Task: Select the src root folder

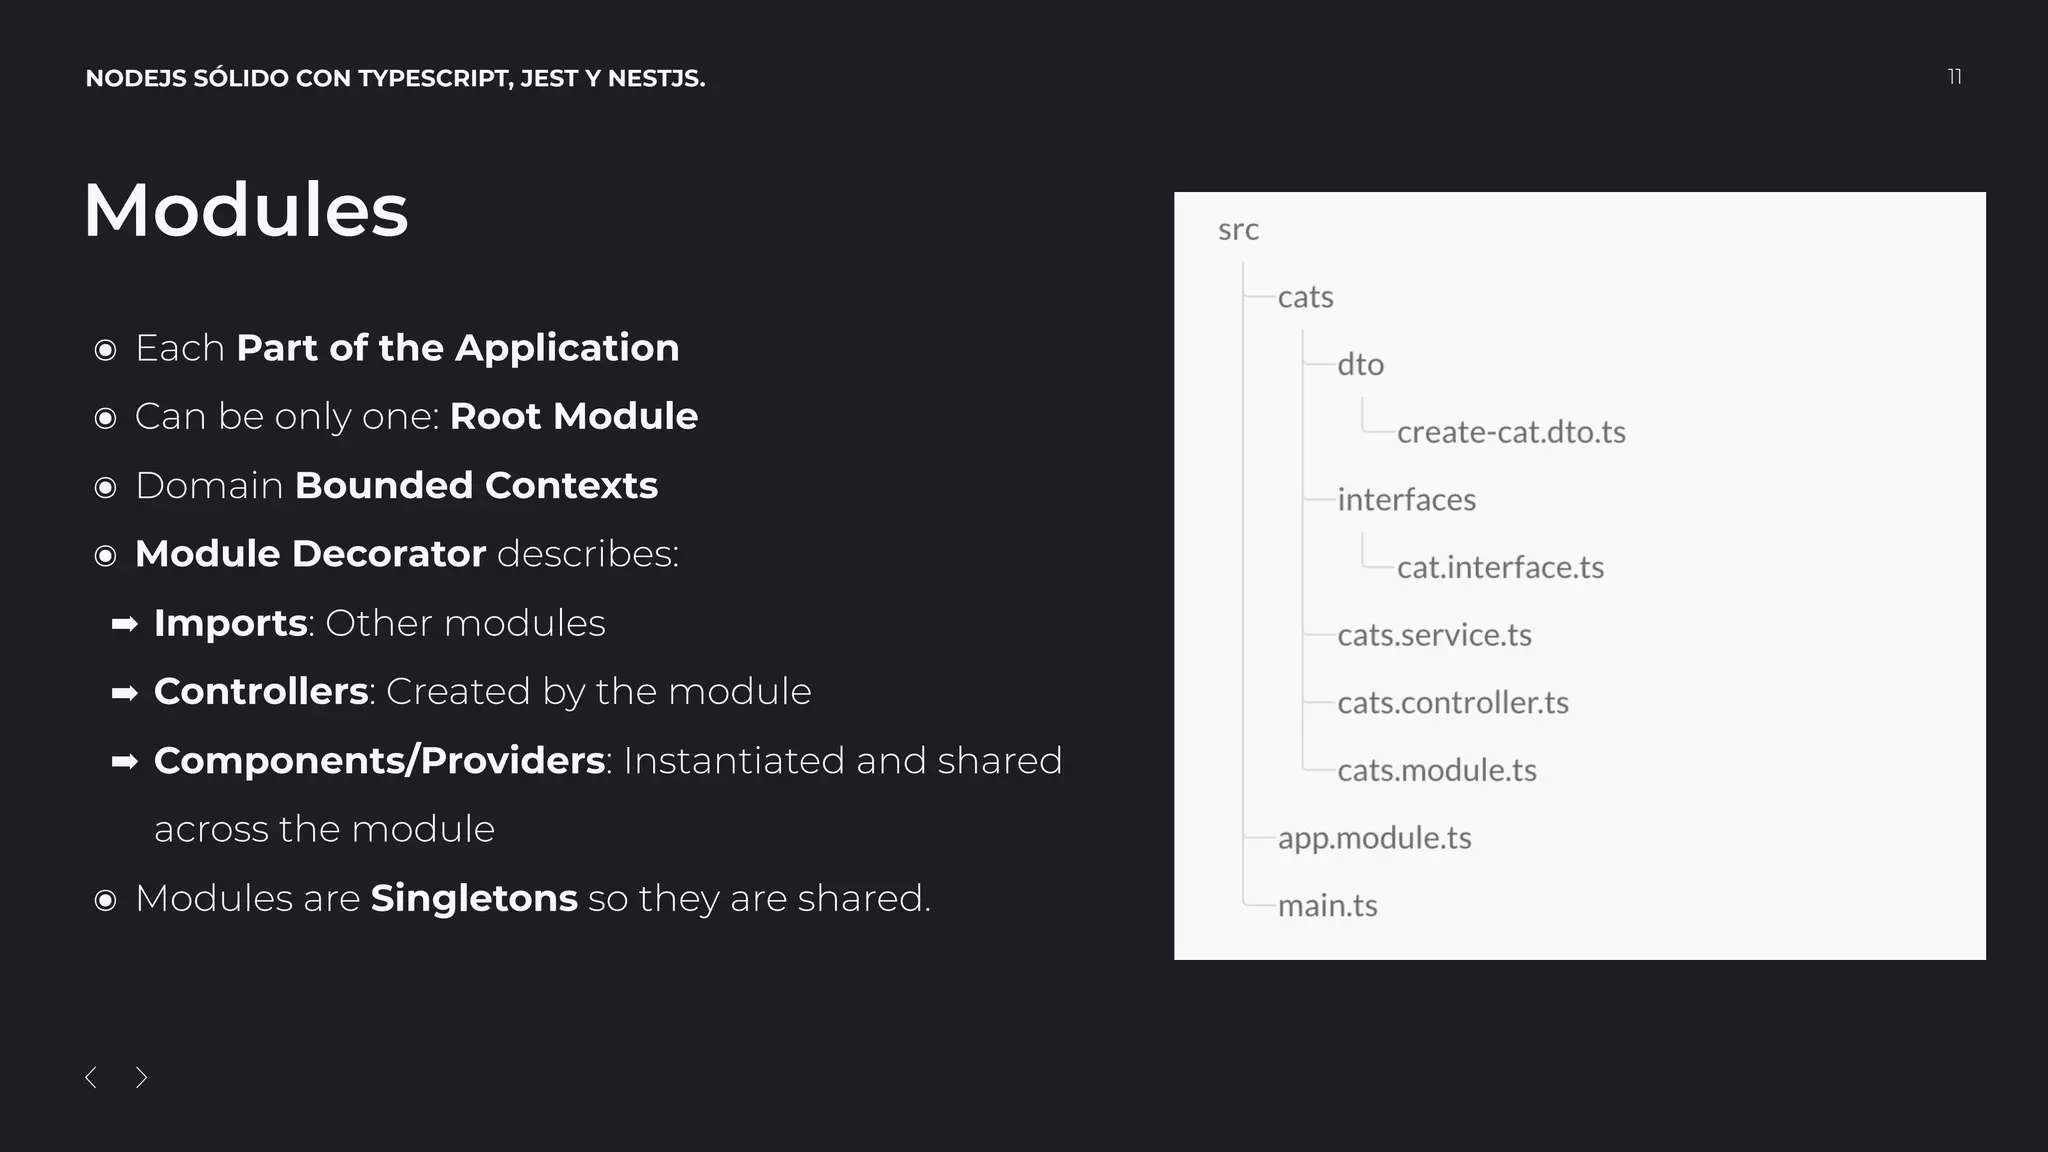Action: coord(1238,230)
